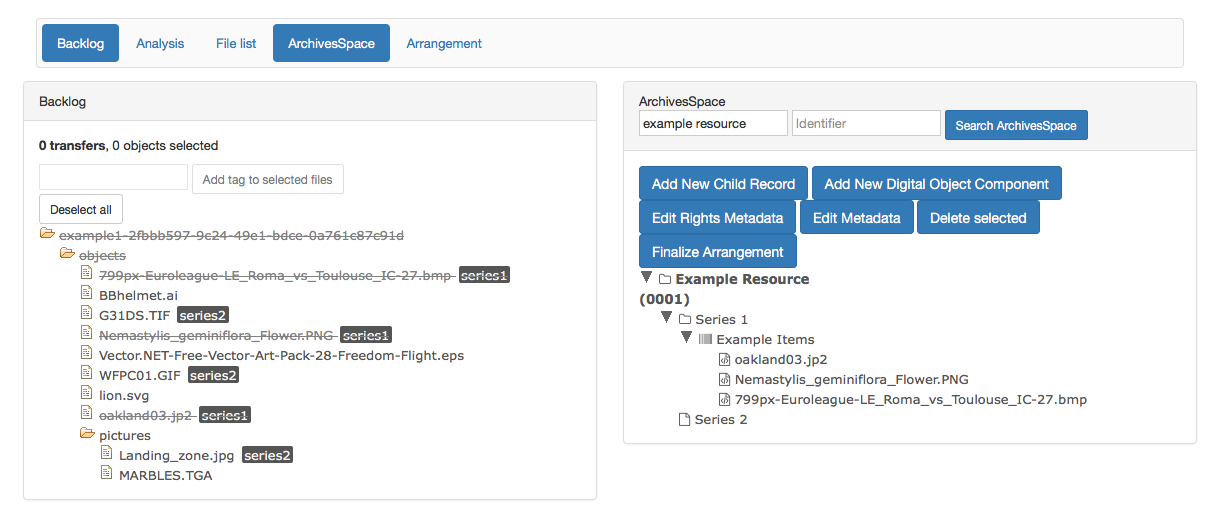Click the file icon beside lion.svg
1220x518 pixels.
[88, 395]
